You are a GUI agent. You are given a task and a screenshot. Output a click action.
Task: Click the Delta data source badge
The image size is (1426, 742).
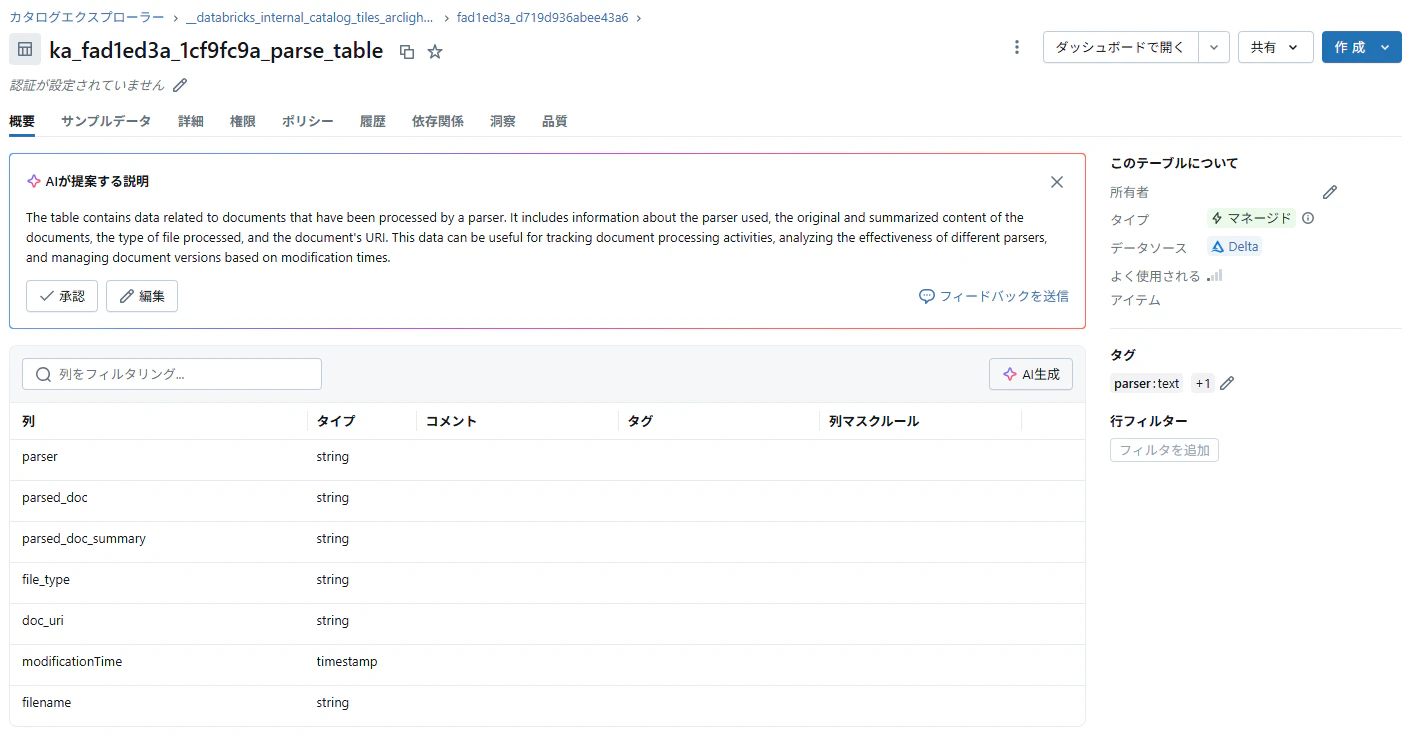coord(1235,246)
